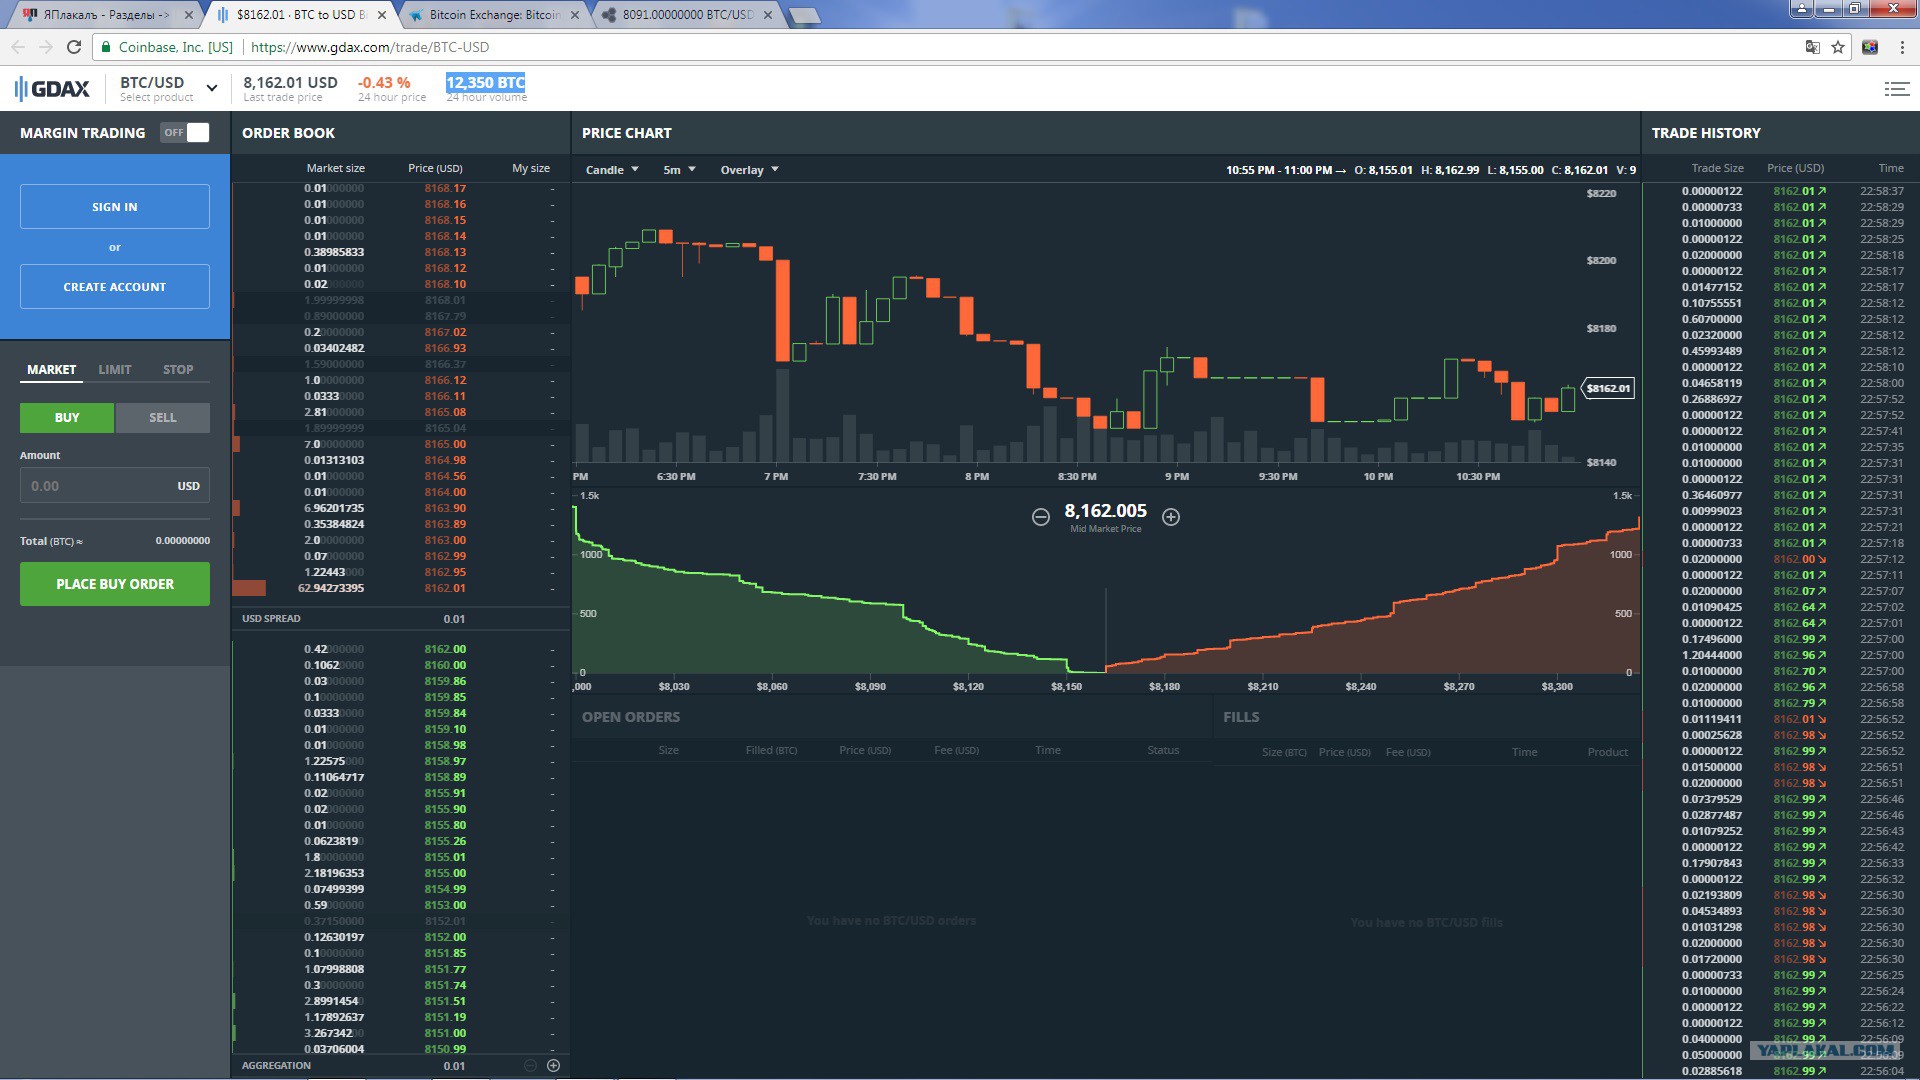1920x1080 pixels.
Task: Switch to the Bitcoin Exchange browser tab
Action: point(493,15)
